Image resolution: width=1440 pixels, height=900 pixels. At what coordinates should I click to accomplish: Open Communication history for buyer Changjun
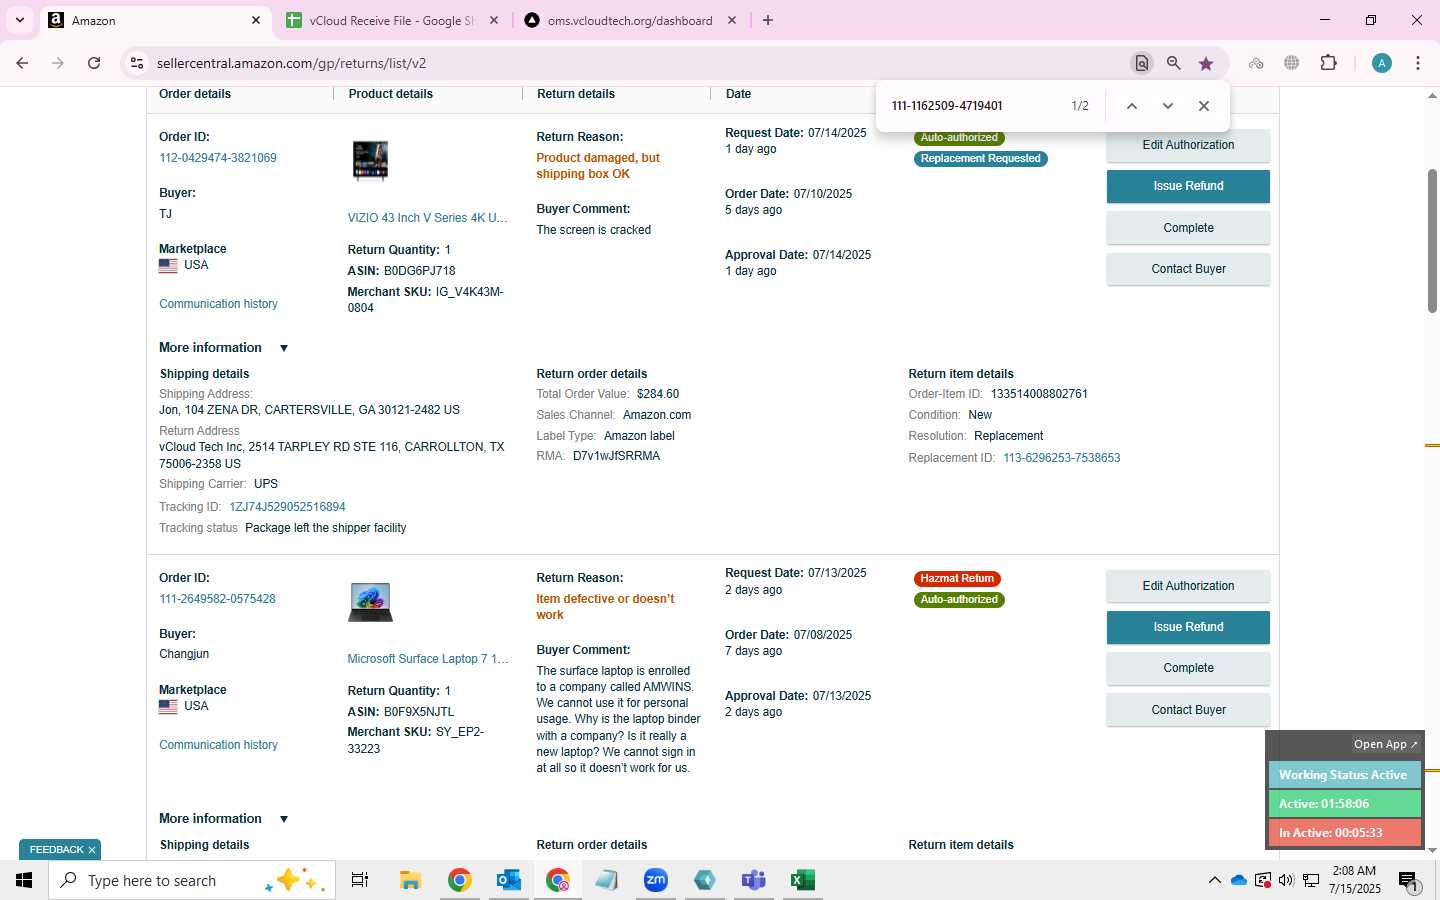click(218, 745)
